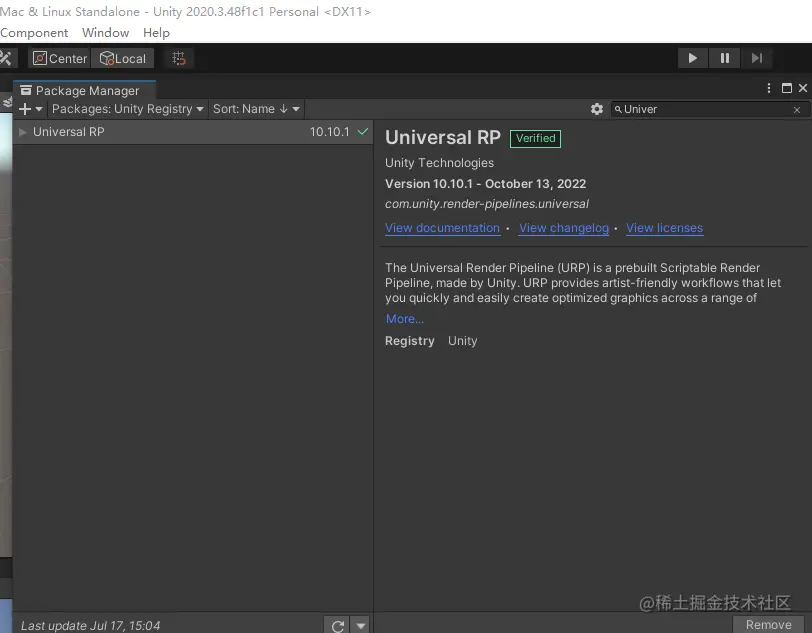Open the Sort: Name dropdown
This screenshot has width=812, height=633.
click(256, 109)
